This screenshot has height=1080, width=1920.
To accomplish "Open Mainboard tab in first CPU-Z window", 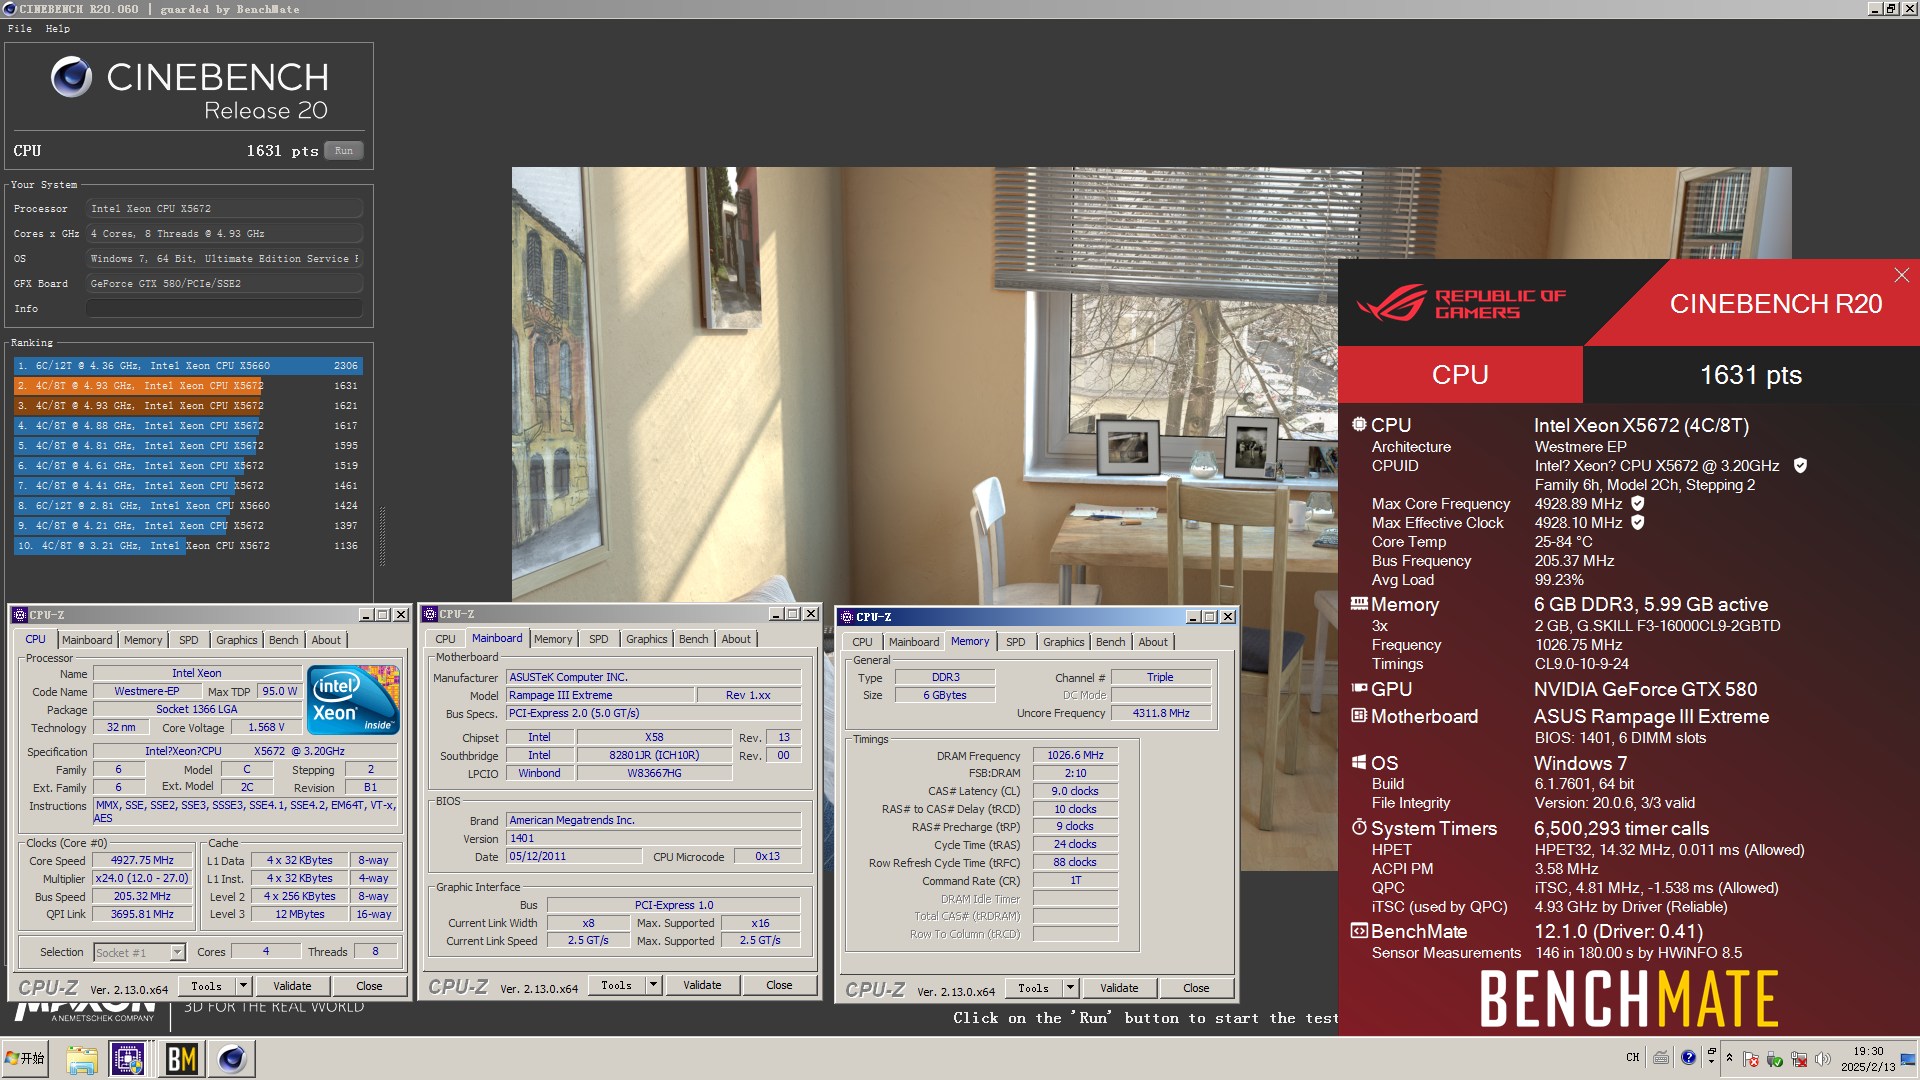I will [x=87, y=640].
